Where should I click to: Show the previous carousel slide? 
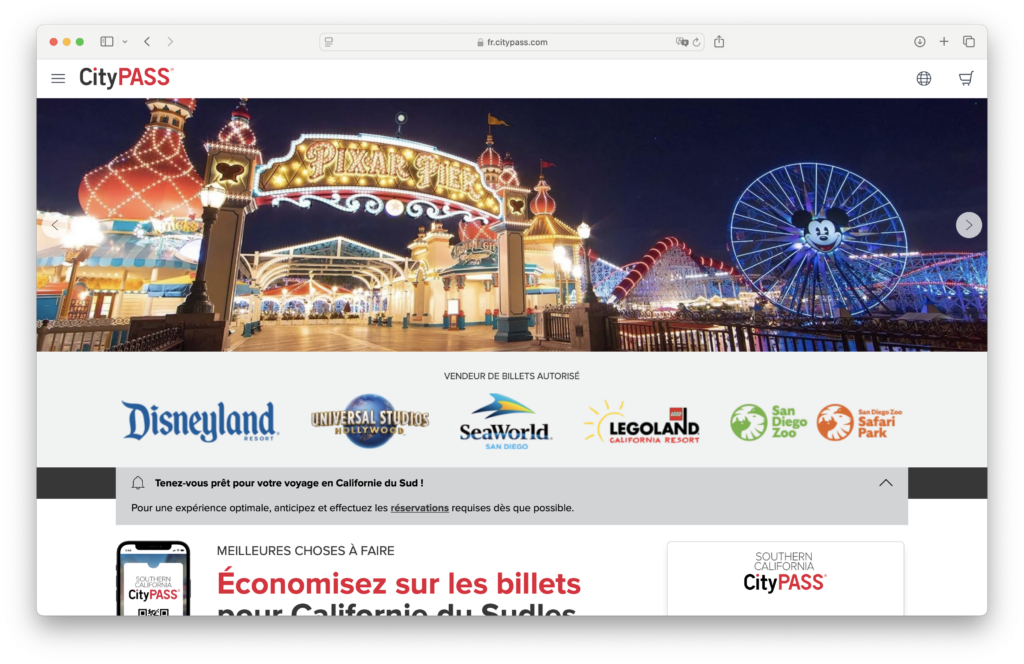[55, 225]
